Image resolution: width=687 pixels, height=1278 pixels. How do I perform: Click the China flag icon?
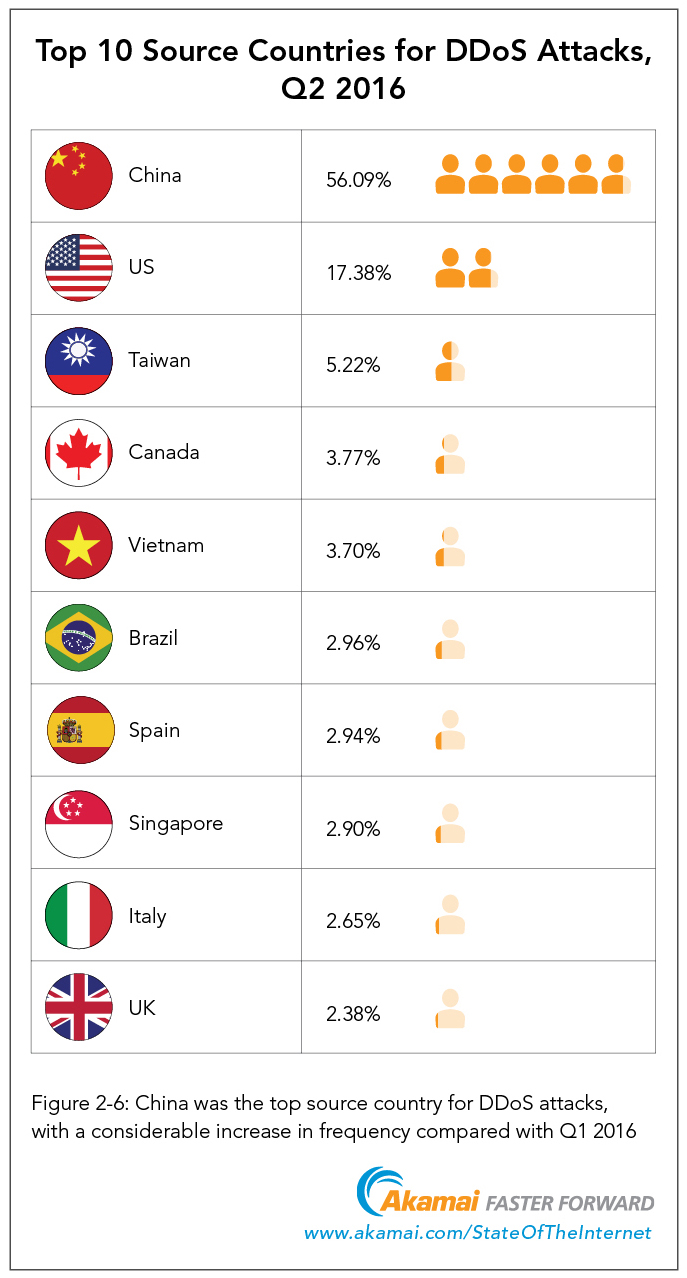78,176
